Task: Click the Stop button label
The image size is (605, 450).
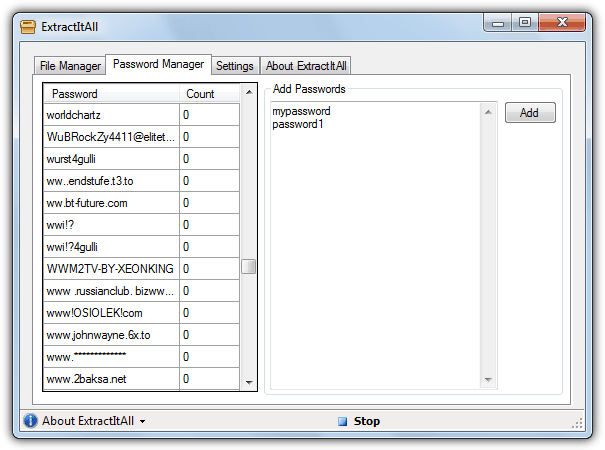Action: 367,421
